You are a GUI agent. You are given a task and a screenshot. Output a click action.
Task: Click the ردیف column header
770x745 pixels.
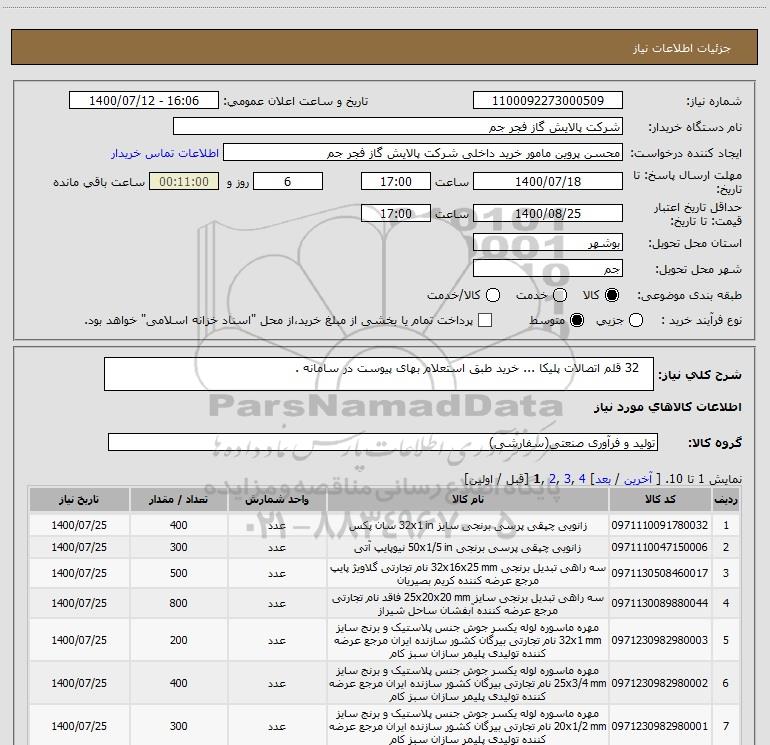[x=726, y=499]
